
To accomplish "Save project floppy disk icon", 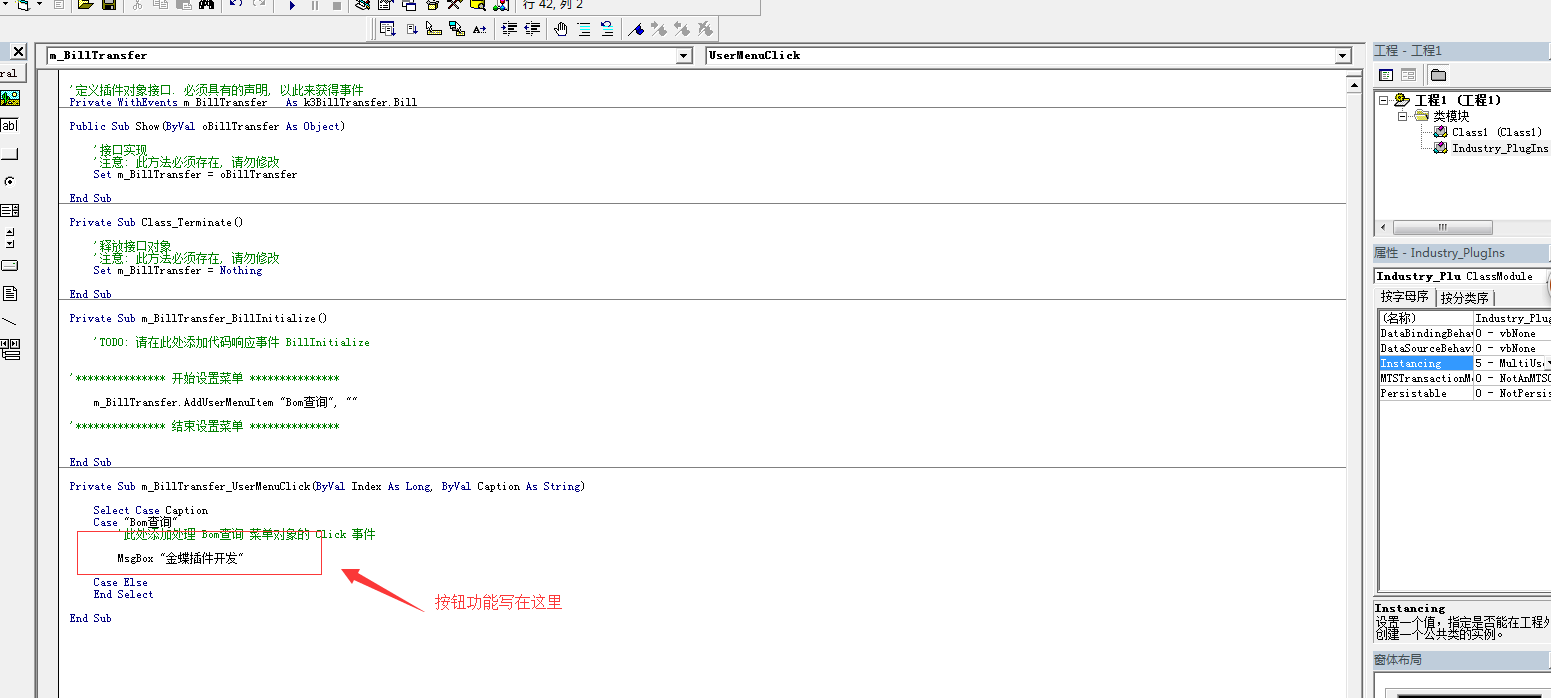I will (x=108, y=4).
